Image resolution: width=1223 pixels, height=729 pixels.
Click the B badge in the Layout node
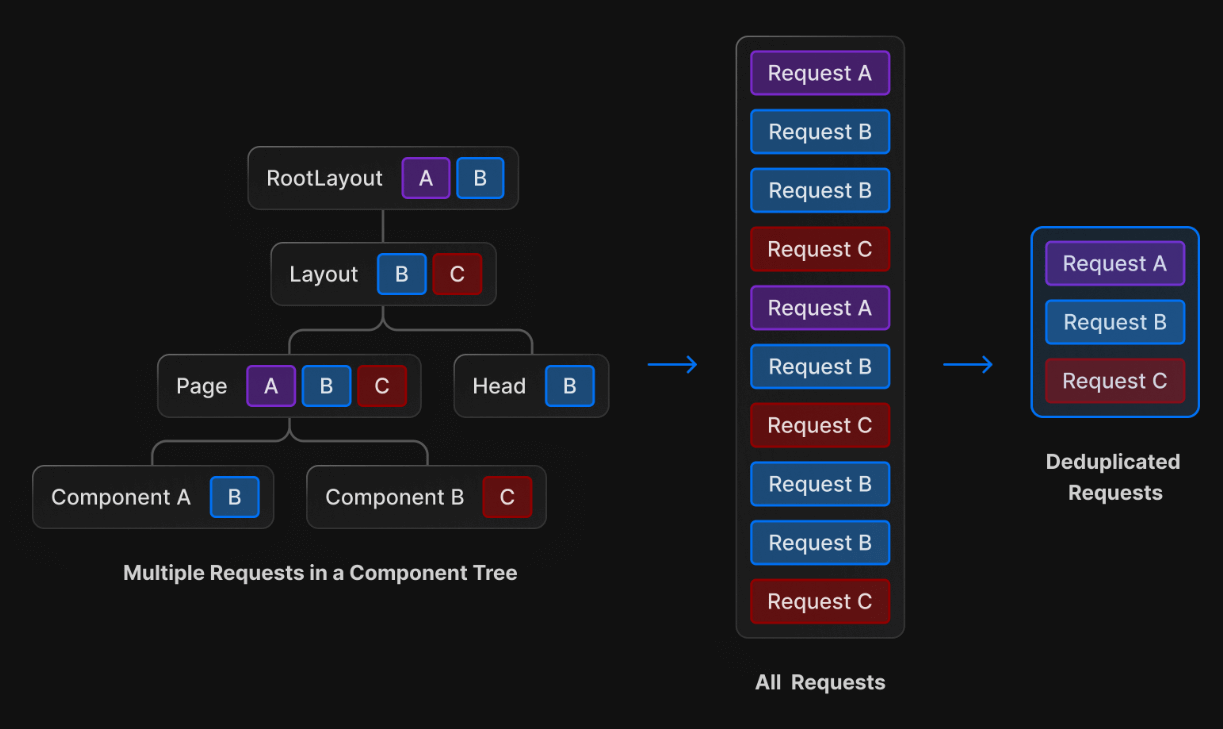click(x=402, y=274)
